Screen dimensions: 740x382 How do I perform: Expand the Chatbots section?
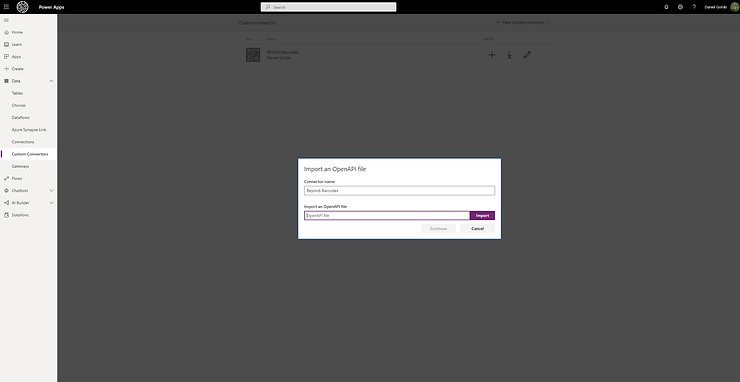tap(51, 191)
